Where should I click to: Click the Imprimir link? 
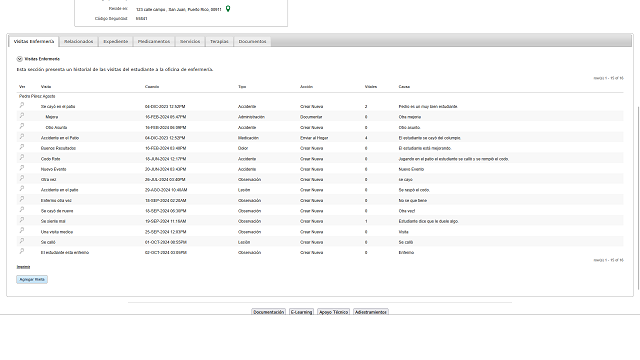point(23,267)
